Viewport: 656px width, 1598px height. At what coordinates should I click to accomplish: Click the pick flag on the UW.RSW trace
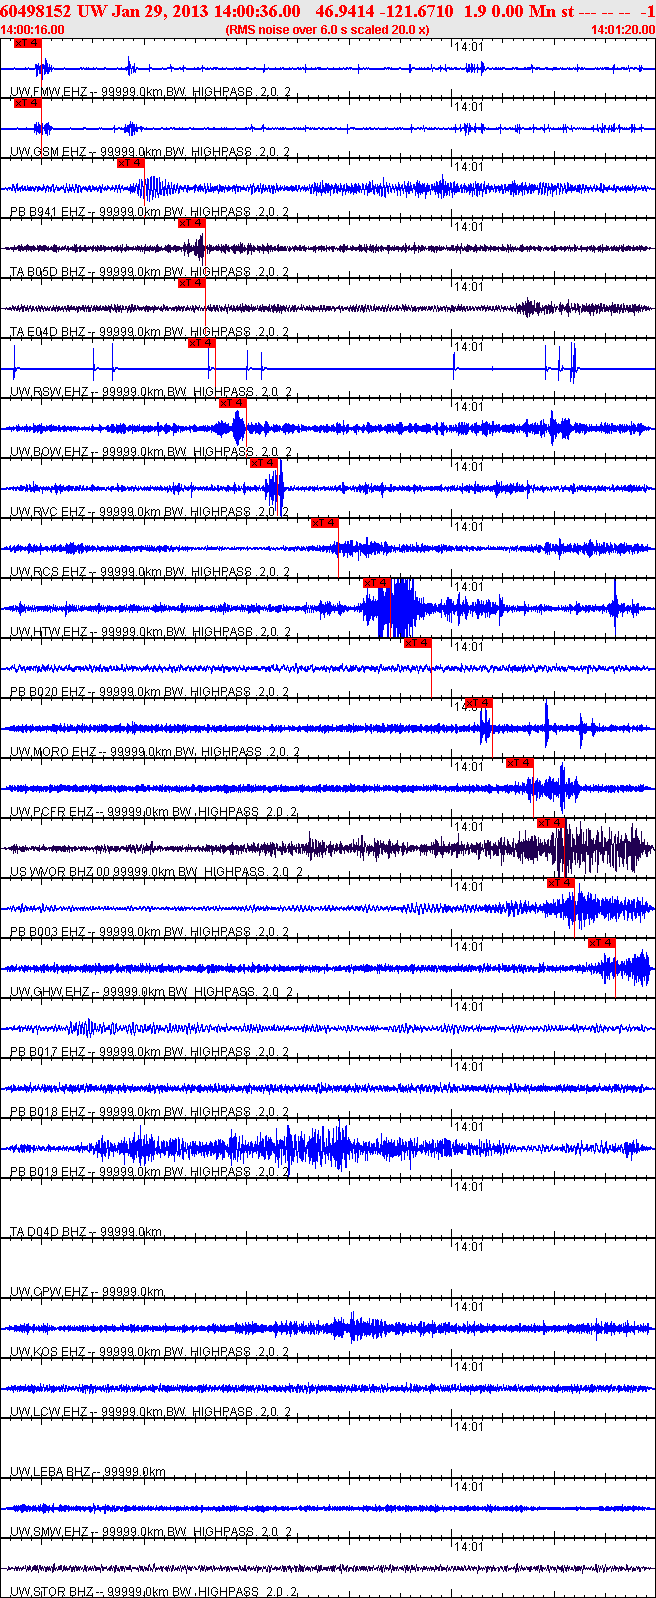(x=202, y=343)
